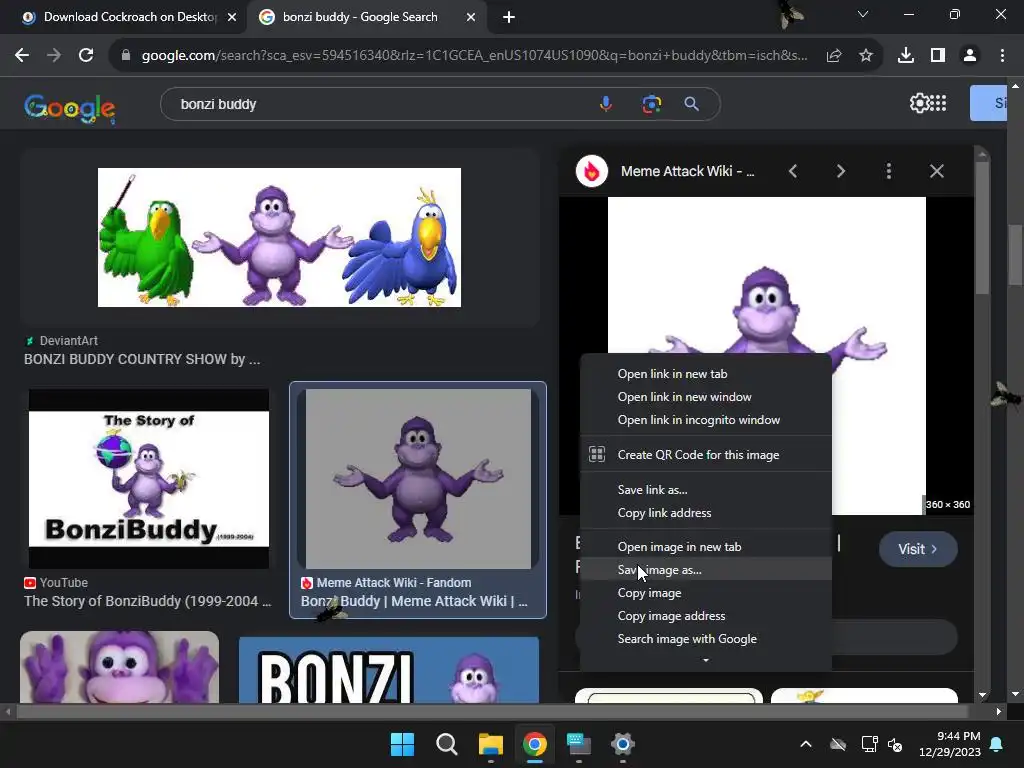
Task: Click the Chrome taskbar icon
Action: pyautogui.click(x=534, y=744)
